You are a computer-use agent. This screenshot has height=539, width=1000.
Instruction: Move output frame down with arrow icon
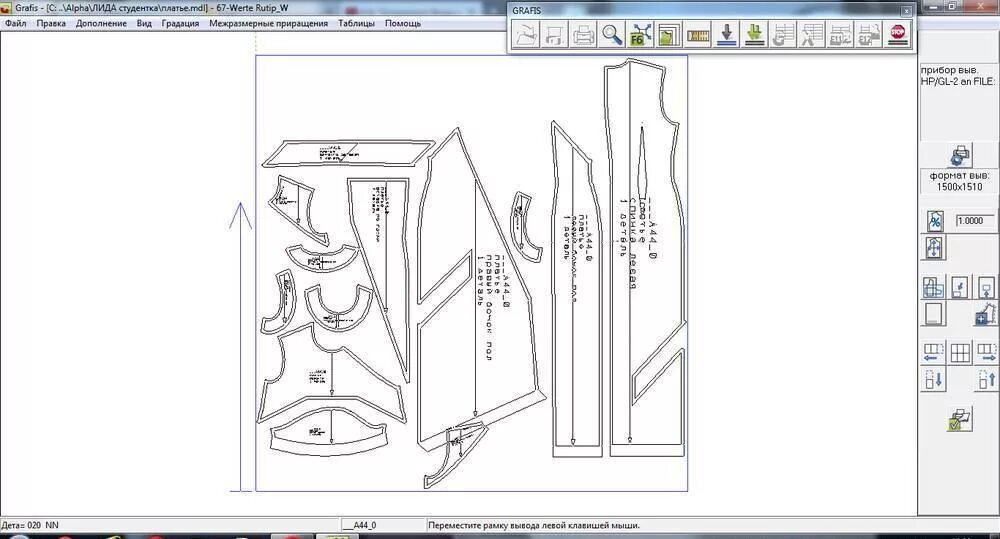[x=934, y=380]
